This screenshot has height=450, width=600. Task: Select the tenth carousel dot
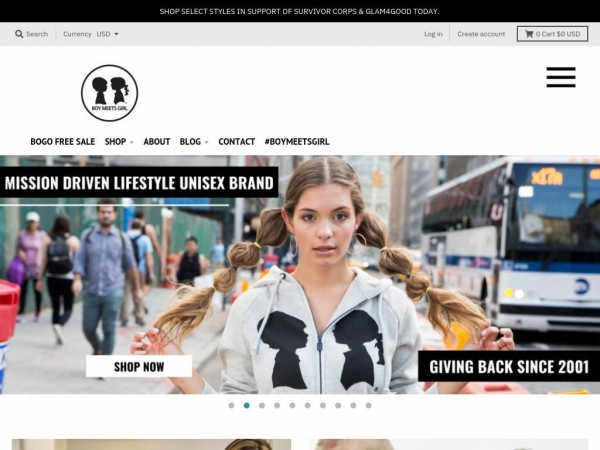point(368,405)
